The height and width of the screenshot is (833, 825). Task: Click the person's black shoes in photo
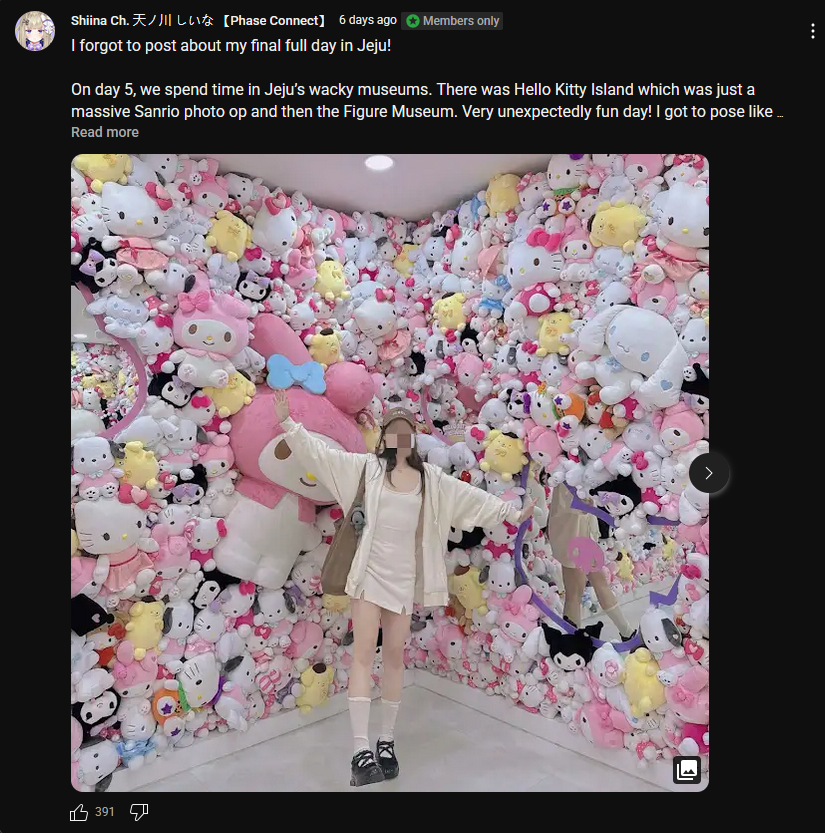point(374,760)
